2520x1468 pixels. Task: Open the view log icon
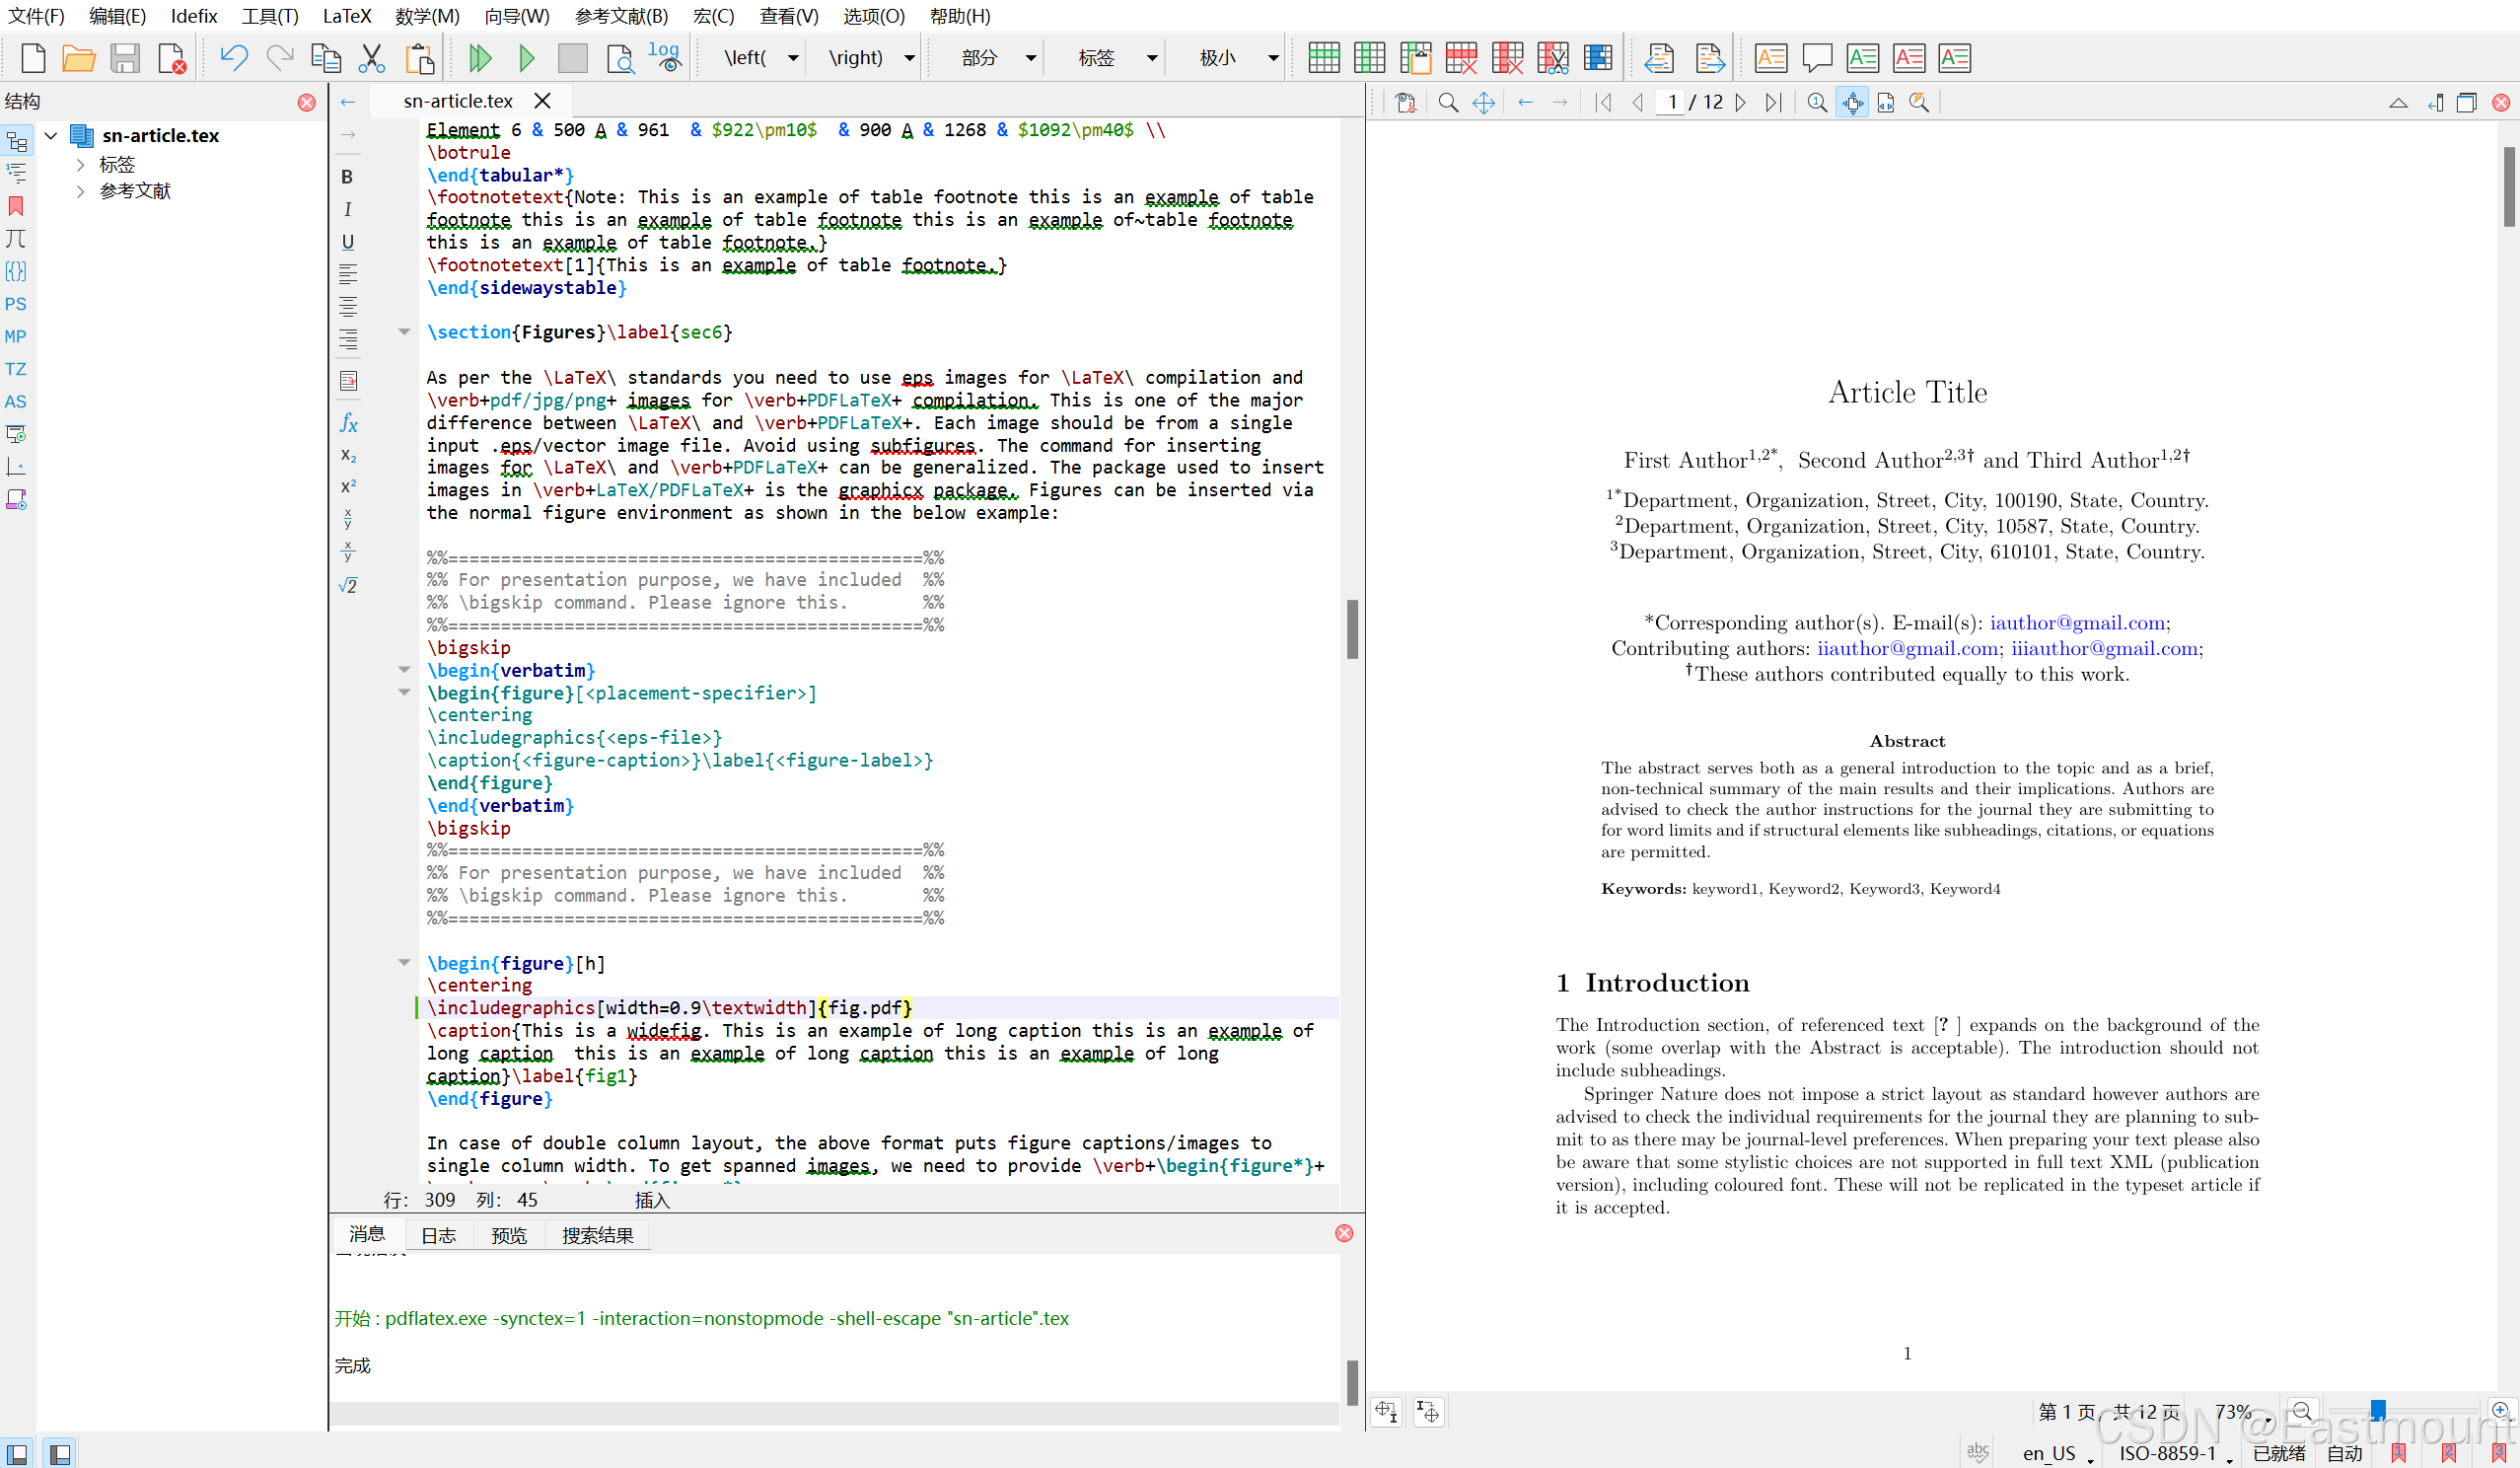pos(664,58)
